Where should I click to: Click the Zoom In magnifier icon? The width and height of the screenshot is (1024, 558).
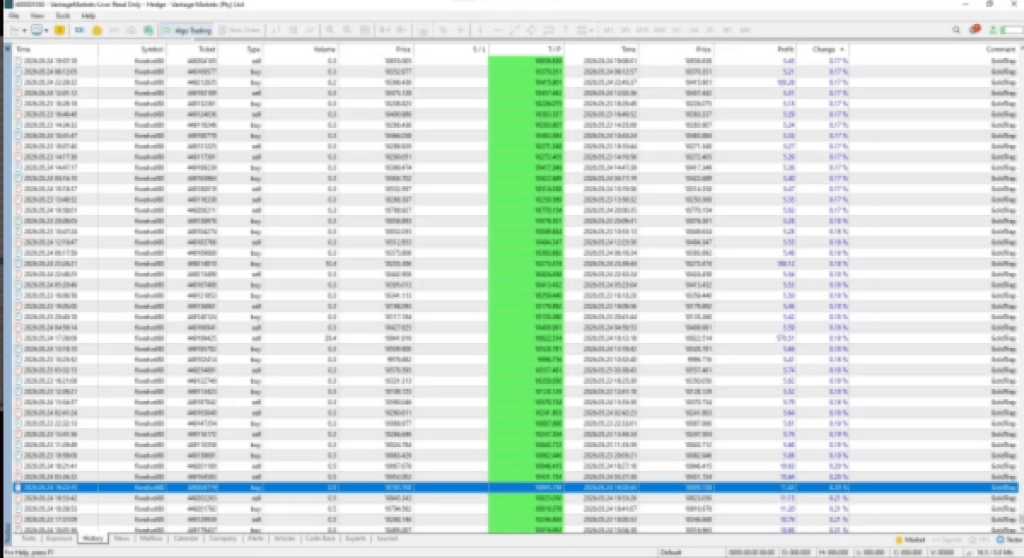point(330,30)
